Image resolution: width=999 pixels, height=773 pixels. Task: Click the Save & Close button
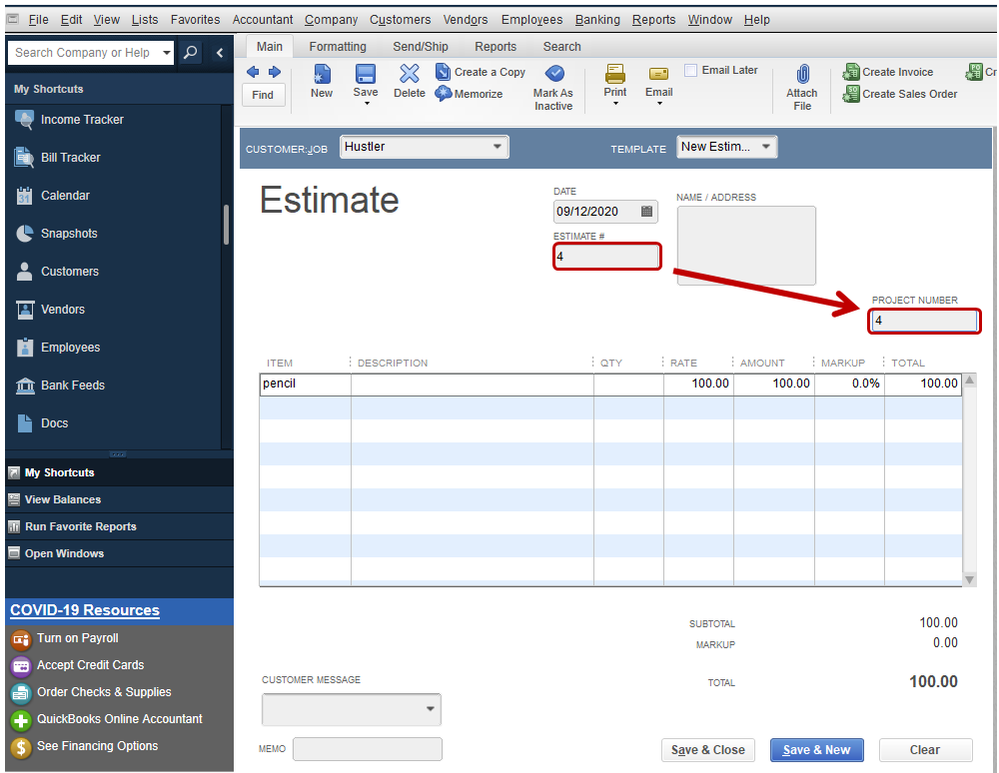pos(708,750)
